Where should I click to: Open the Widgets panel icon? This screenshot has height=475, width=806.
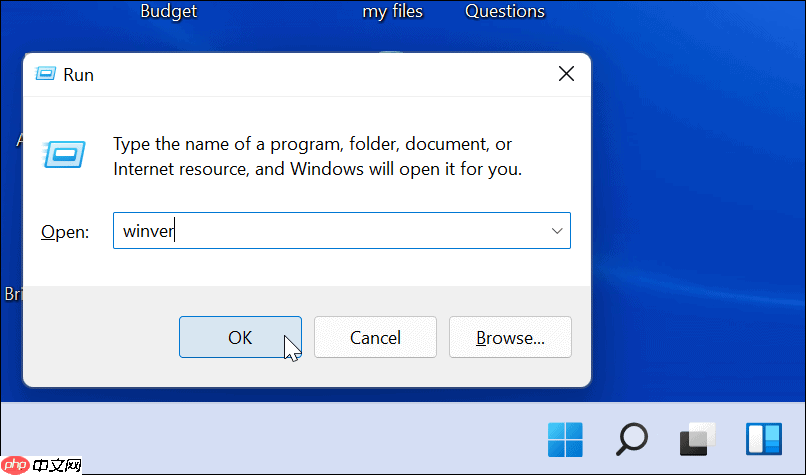coord(762,439)
